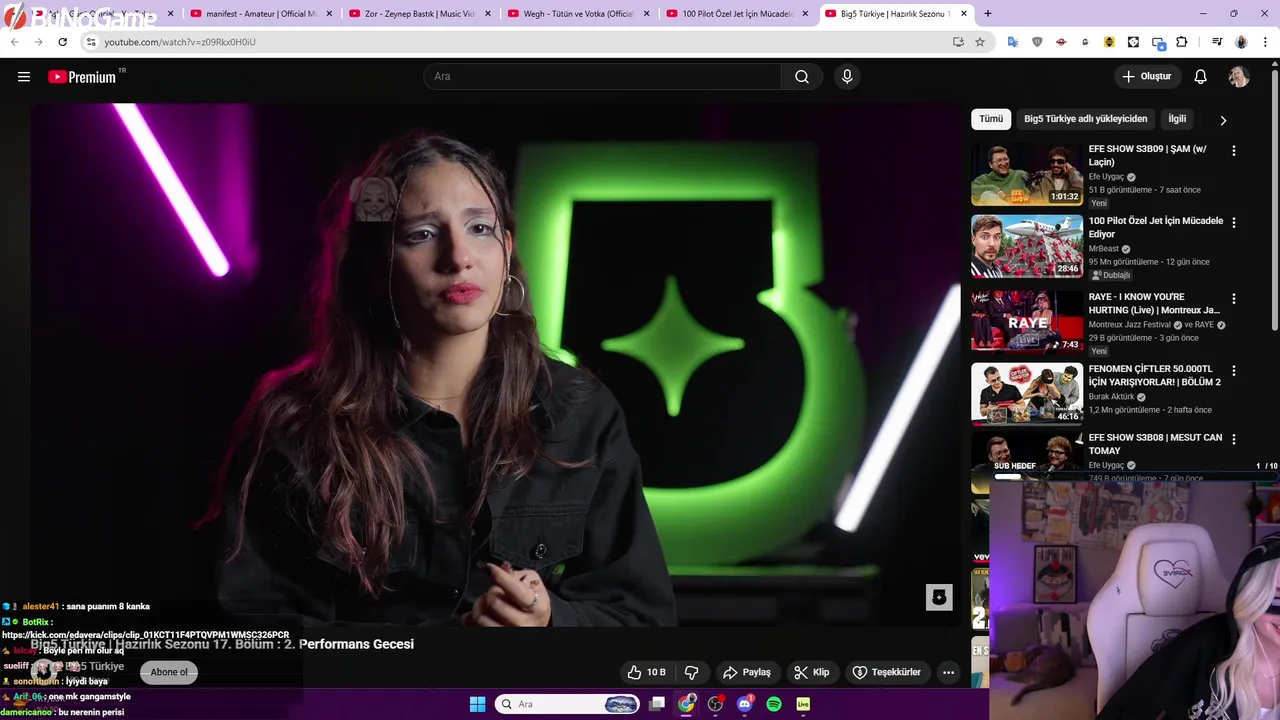This screenshot has height=720, width=1280.
Task: Open media controls music-note icon
Action: [x=1217, y=42]
